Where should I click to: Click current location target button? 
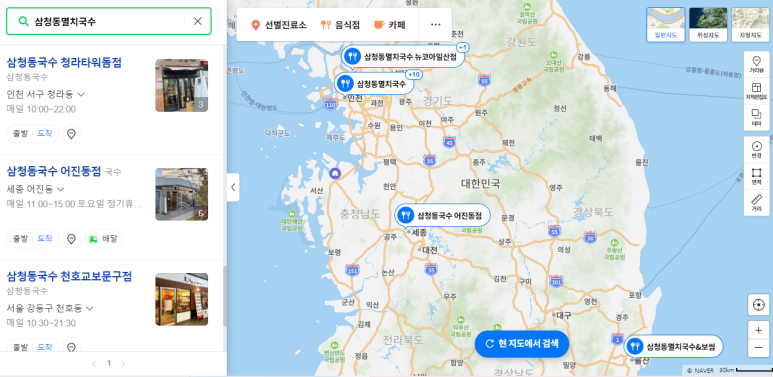pyautogui.click(x=758, y=305)
